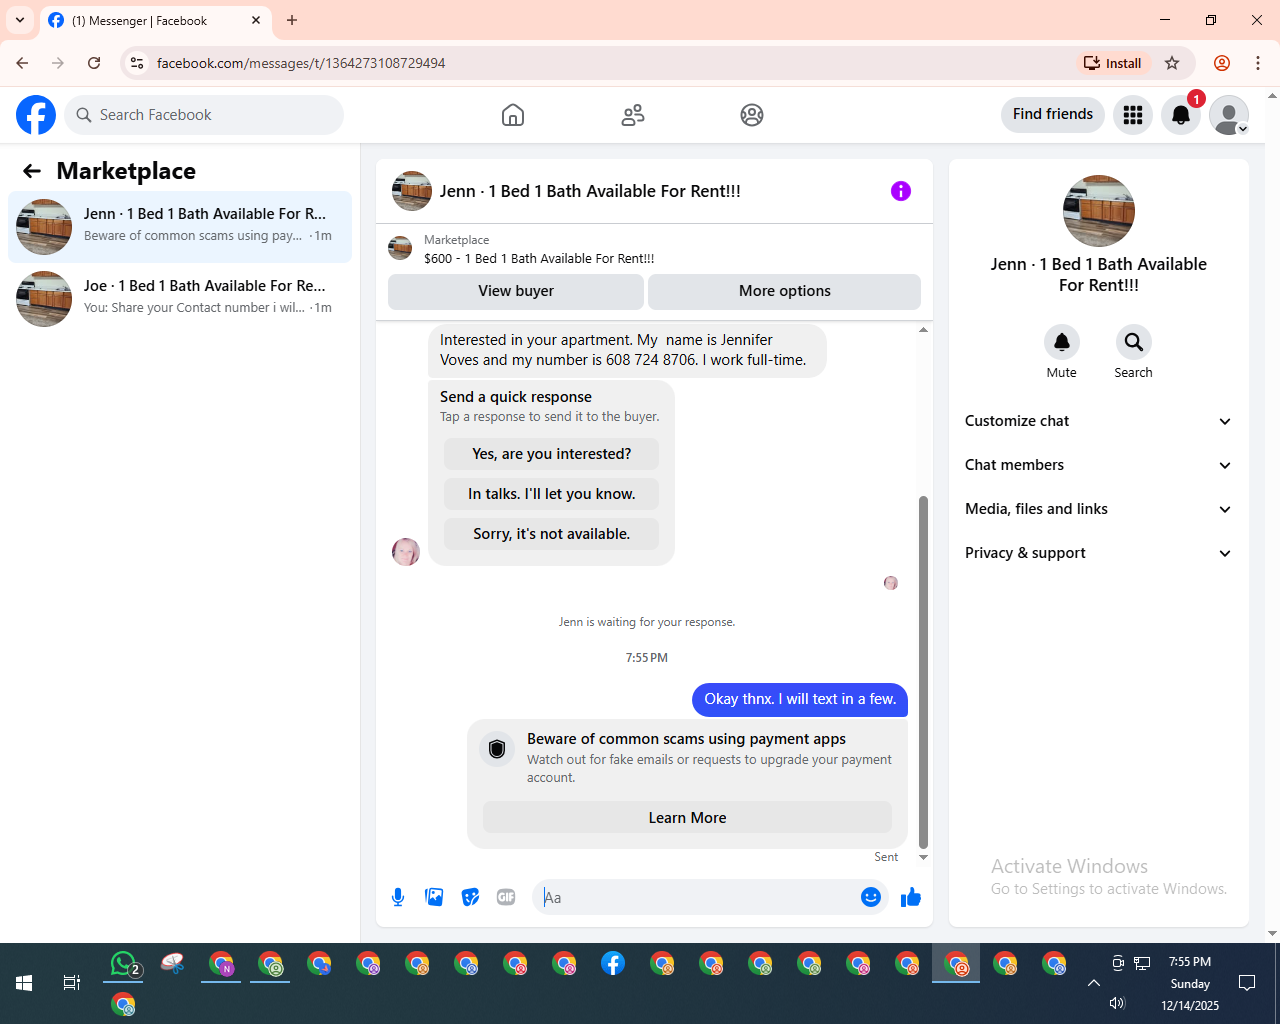Click the More options button
Viewport: 1280px width, 1024px height.
click(x=785, y=291)
